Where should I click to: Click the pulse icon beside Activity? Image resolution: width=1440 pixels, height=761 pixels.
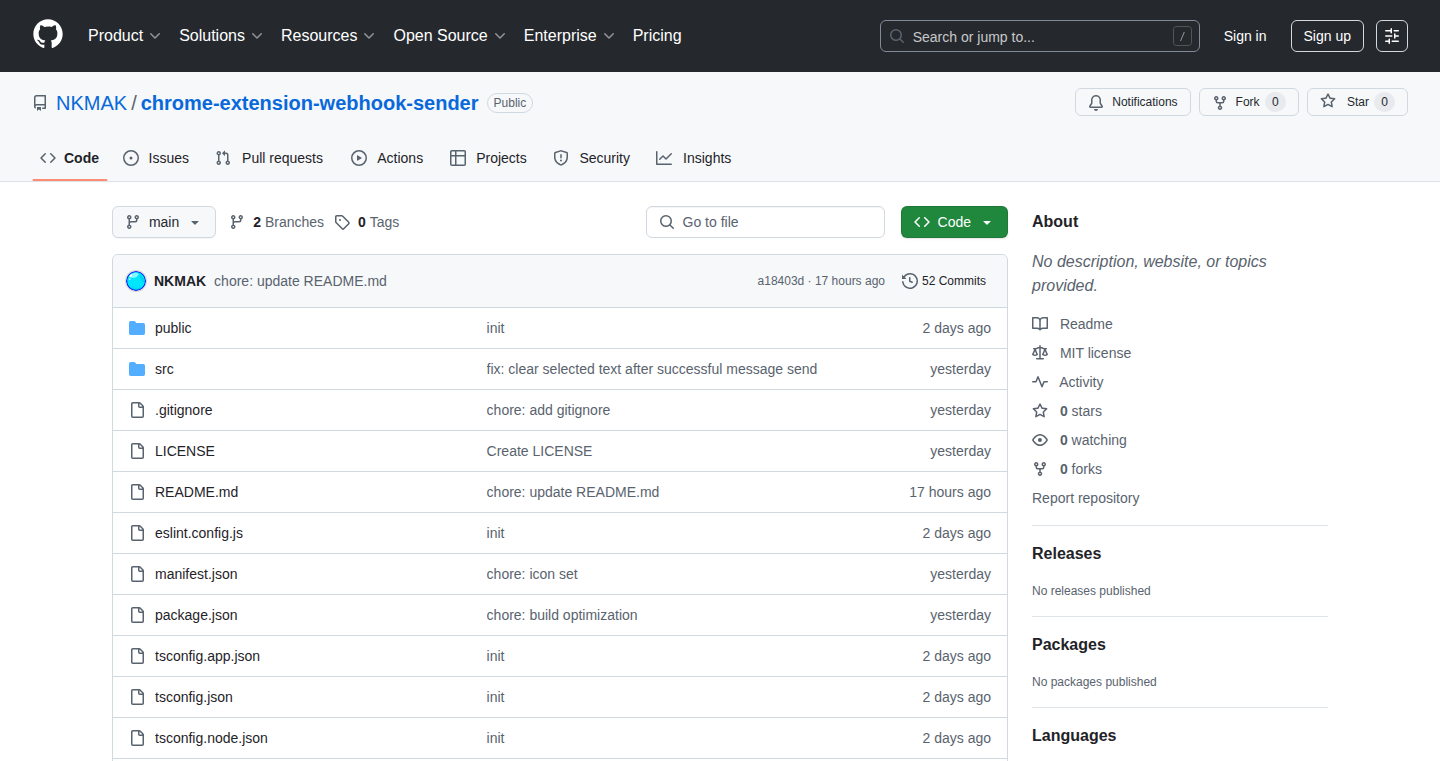click(x=1040, y=382)
